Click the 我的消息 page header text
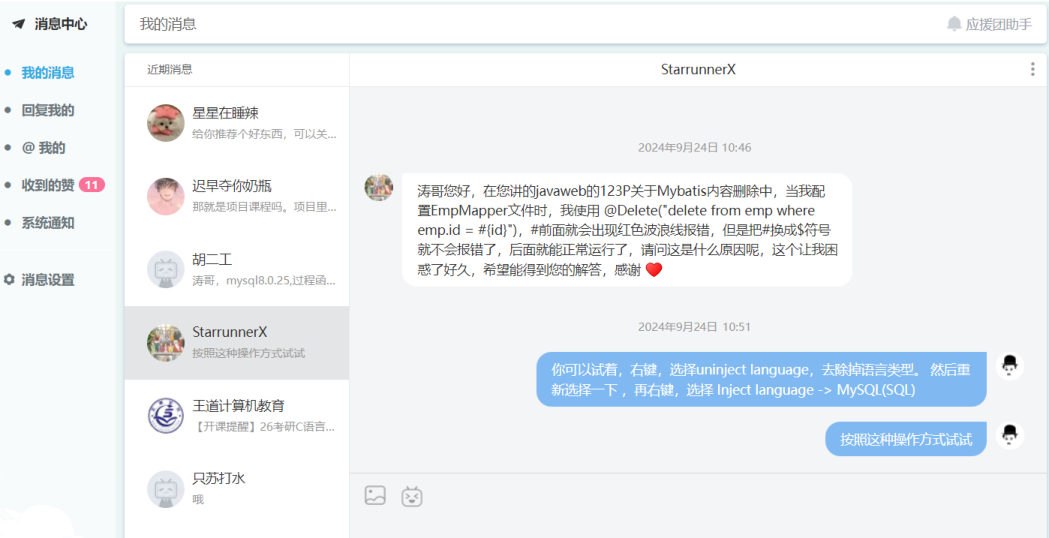Viewport: 1049px width, 538px height. [168, 24]
